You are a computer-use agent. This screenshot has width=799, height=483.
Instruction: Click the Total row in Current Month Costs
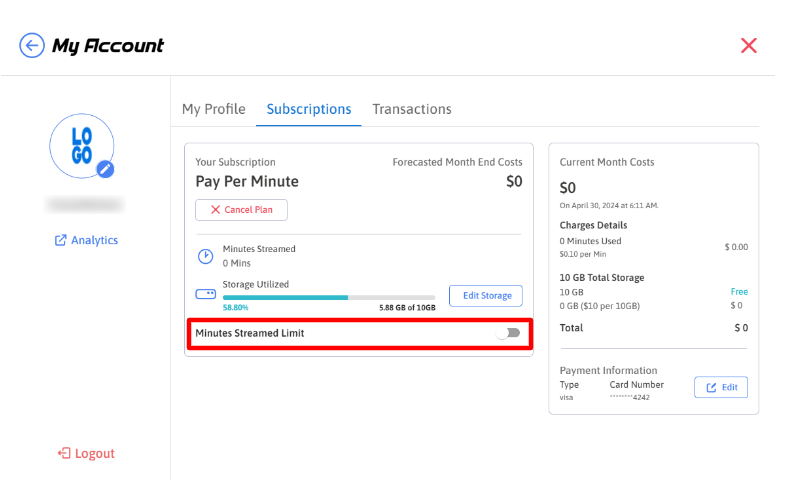[x=653, y=328]
